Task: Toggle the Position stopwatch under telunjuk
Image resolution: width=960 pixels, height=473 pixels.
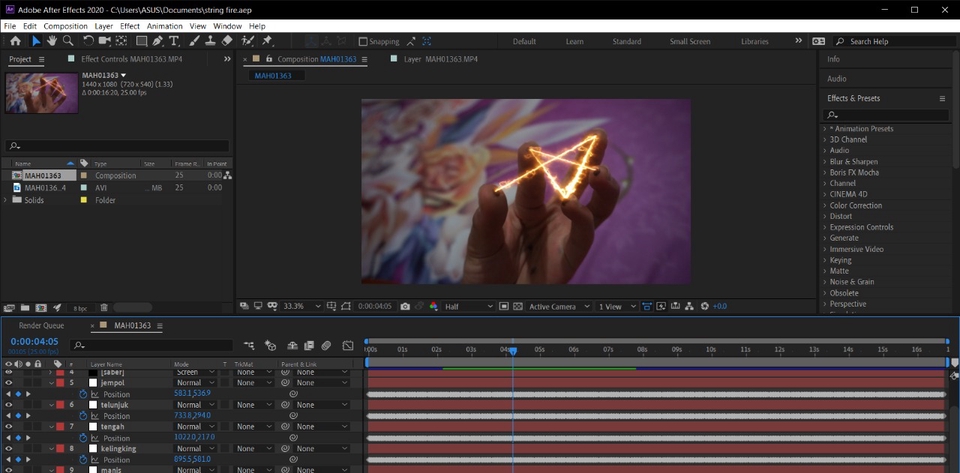Action: [x=84, y=416]
